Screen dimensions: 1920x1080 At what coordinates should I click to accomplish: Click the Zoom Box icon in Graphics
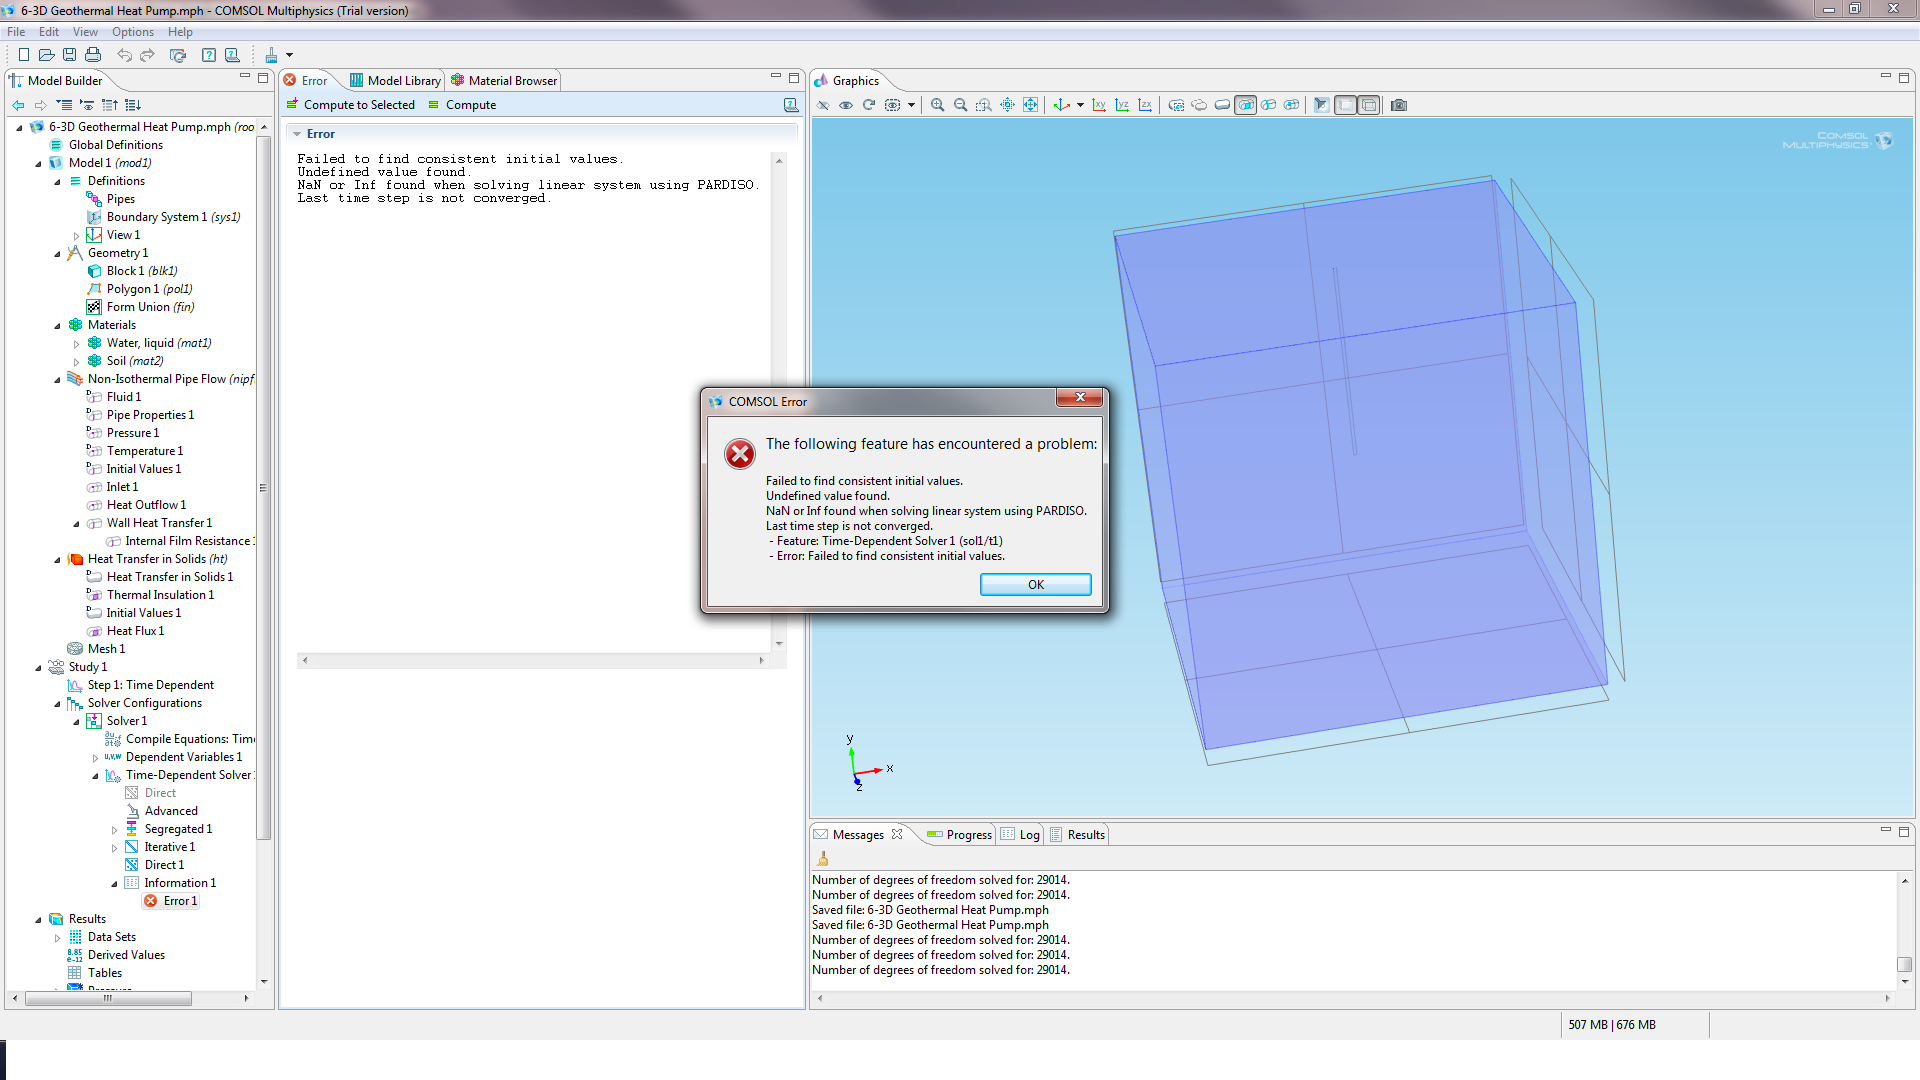(984, 105)
